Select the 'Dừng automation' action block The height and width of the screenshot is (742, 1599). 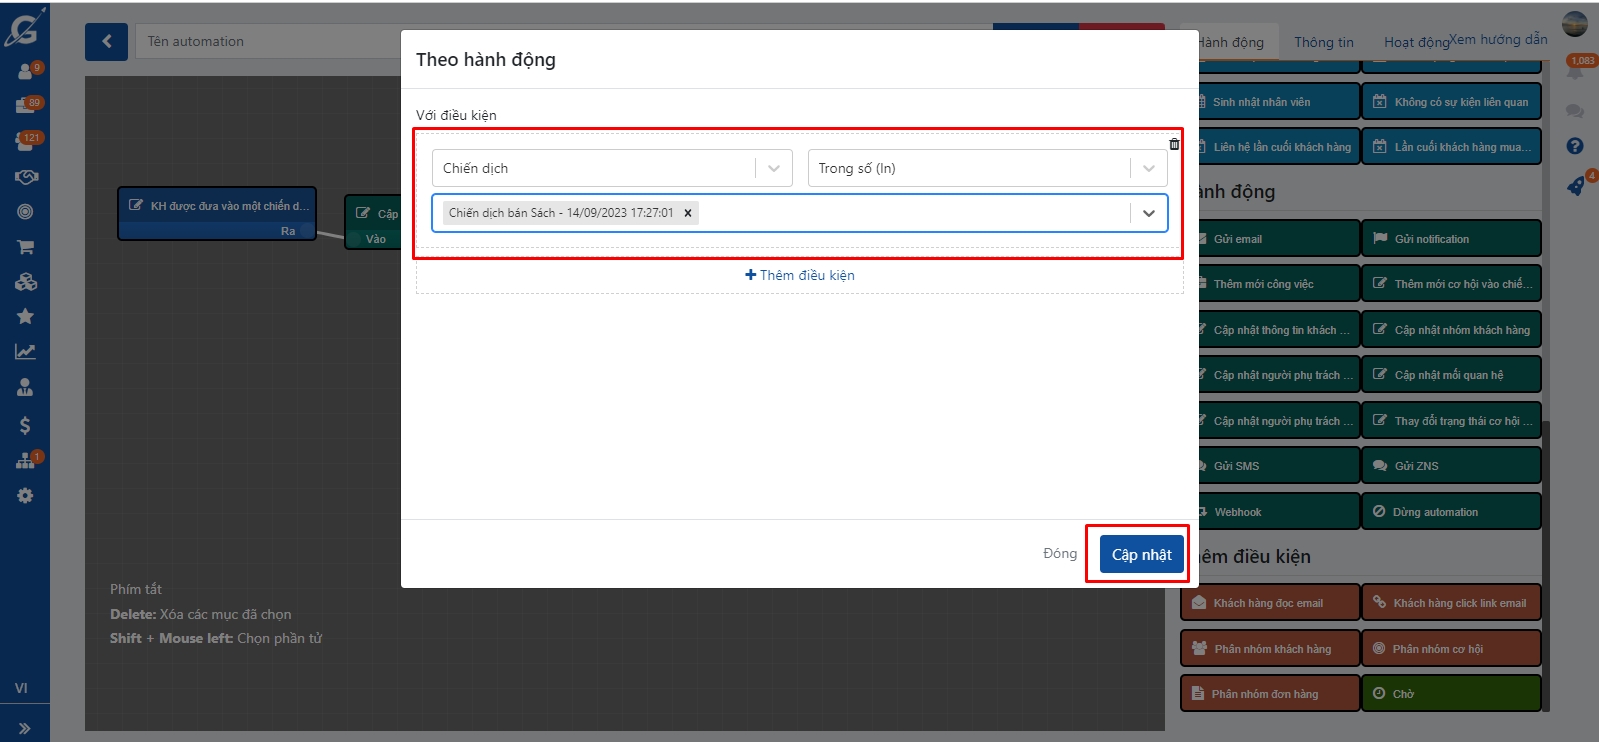coord(1450,512)
